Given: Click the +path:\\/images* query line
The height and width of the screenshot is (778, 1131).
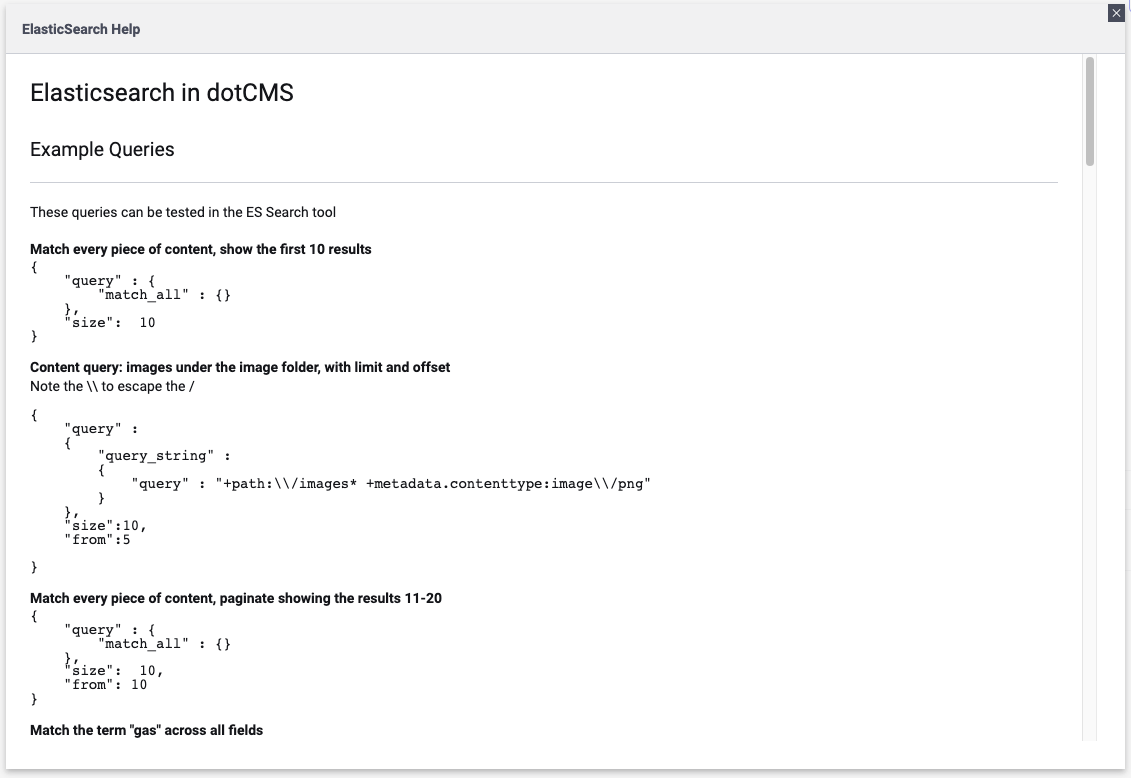Looking at the screenshot, I should tap(392, 484).
